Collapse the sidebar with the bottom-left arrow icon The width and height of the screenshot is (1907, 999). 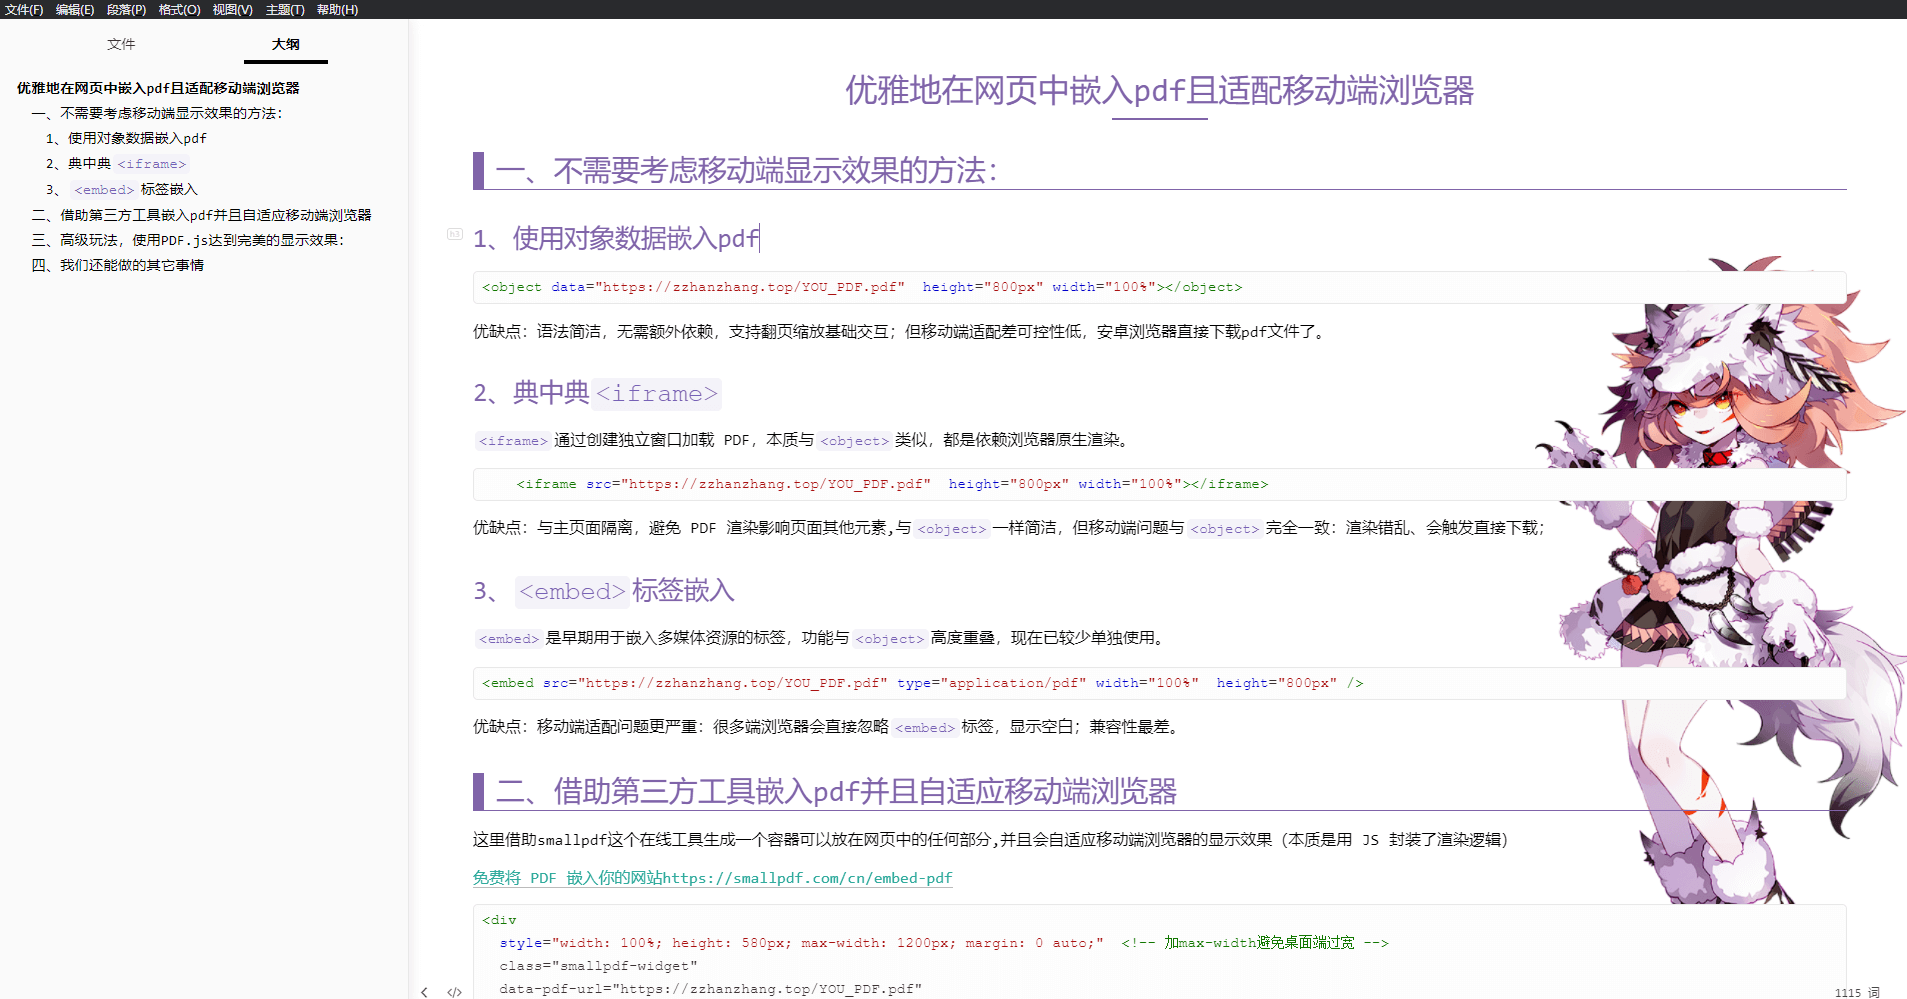(x=425, y=992)
